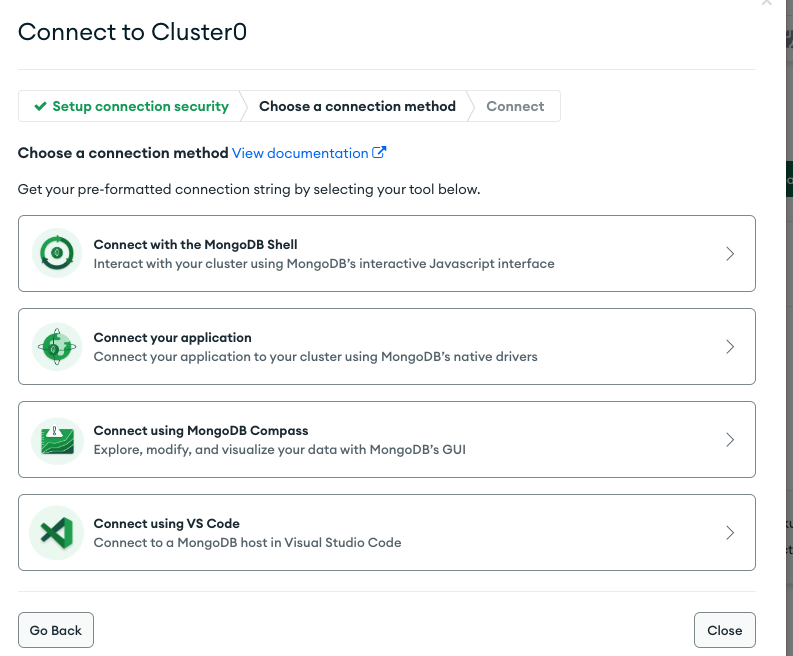Select Connect using VS Code title
The width and height of the screenshot is (793, 656).
coord(166,523)
